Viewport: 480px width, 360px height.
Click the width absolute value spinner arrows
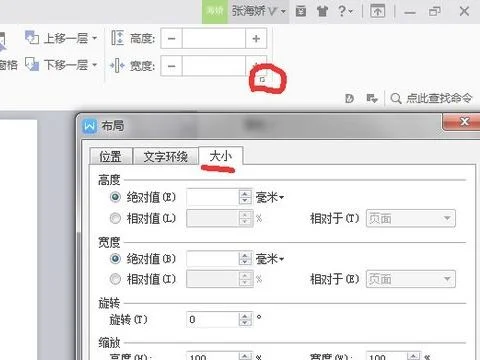point(245,259)
